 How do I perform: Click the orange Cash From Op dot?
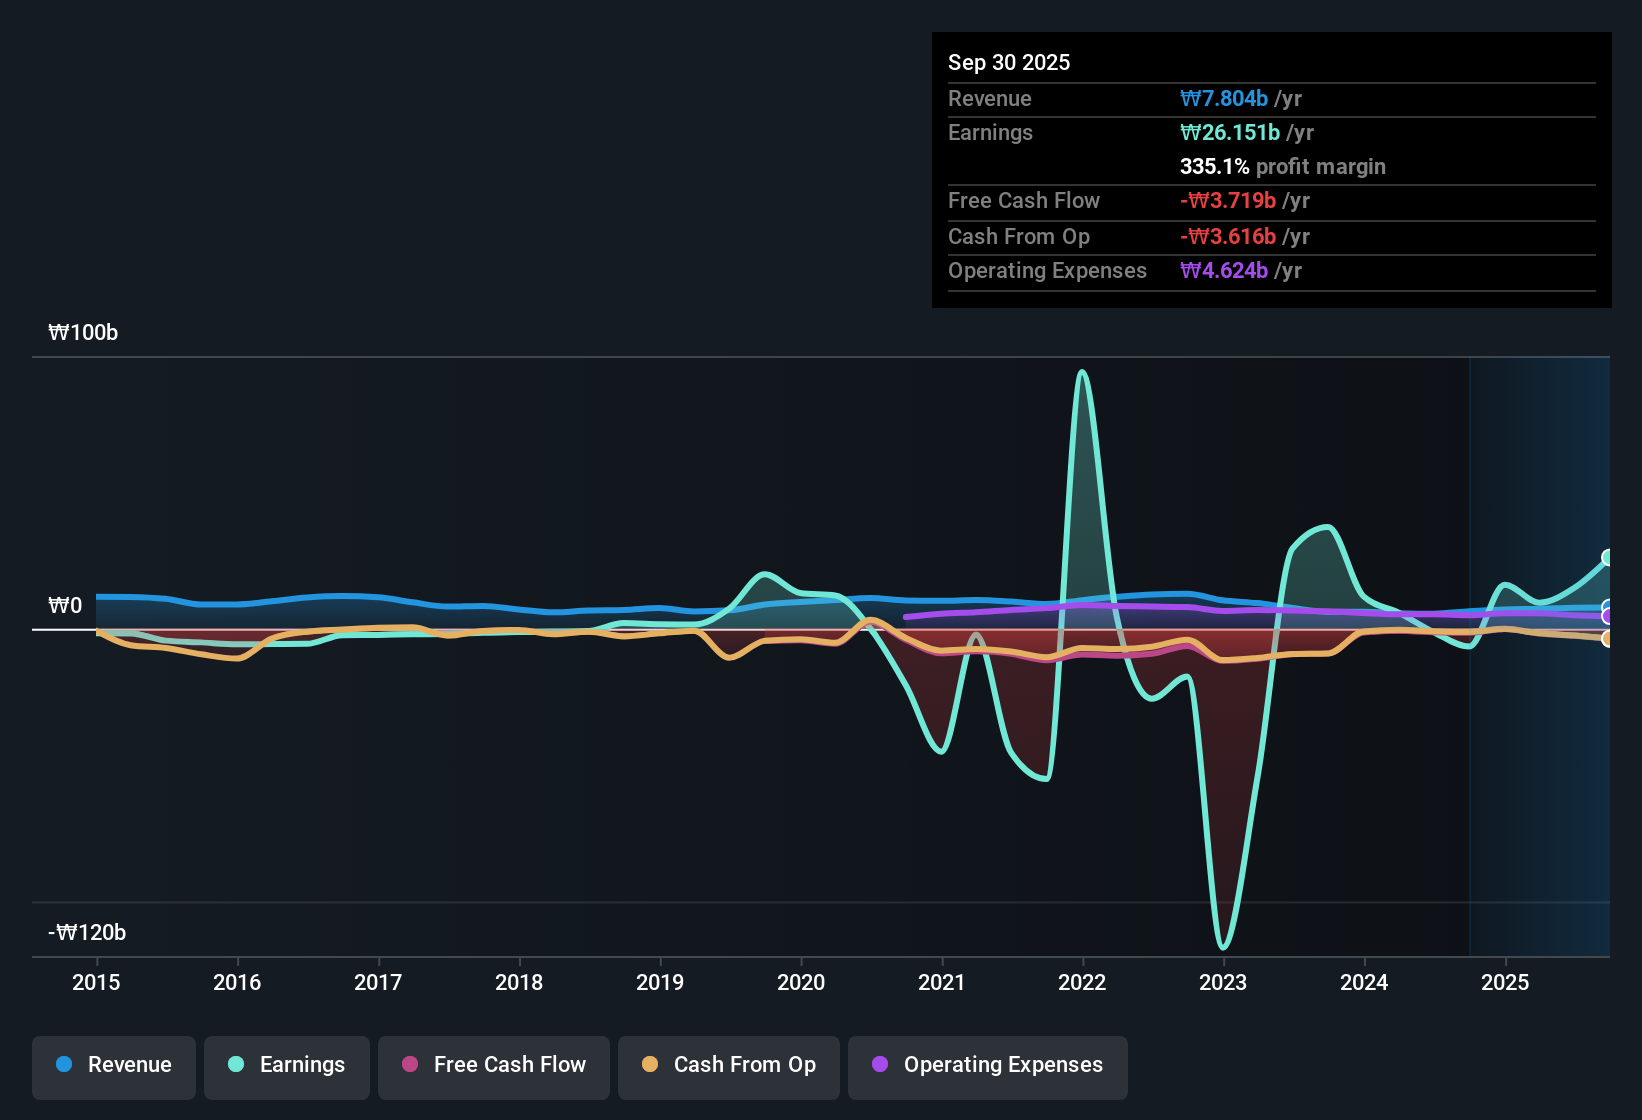click(650, 1065)
